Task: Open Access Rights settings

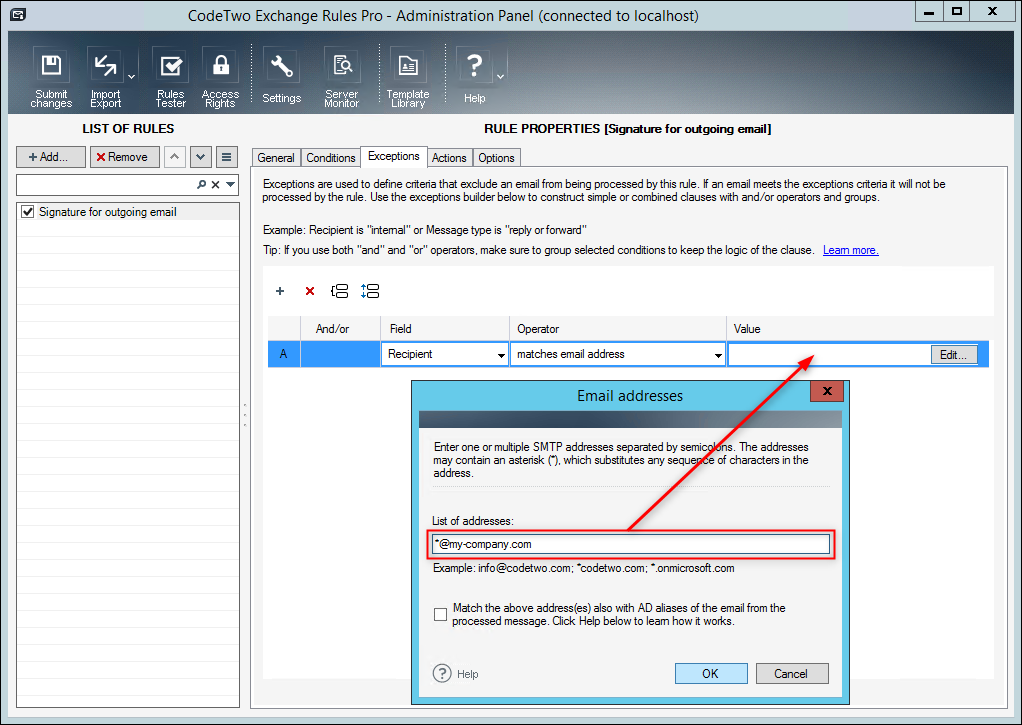Action: pyautogui.click(x=220, y=77)
